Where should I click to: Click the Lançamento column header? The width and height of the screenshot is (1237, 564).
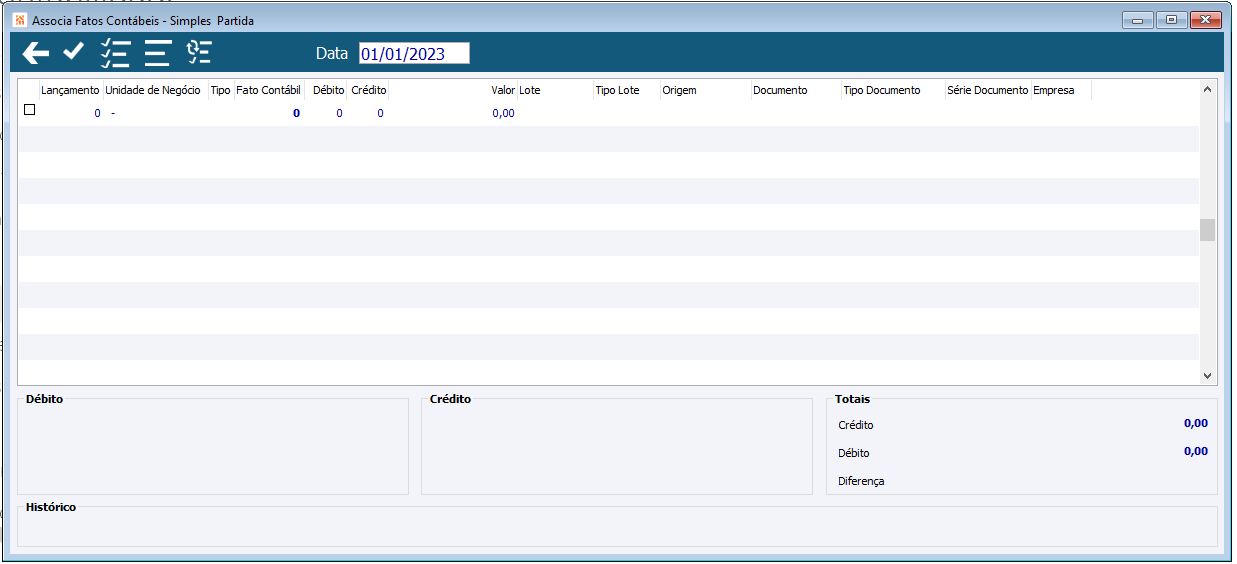(x=71, y=90)
